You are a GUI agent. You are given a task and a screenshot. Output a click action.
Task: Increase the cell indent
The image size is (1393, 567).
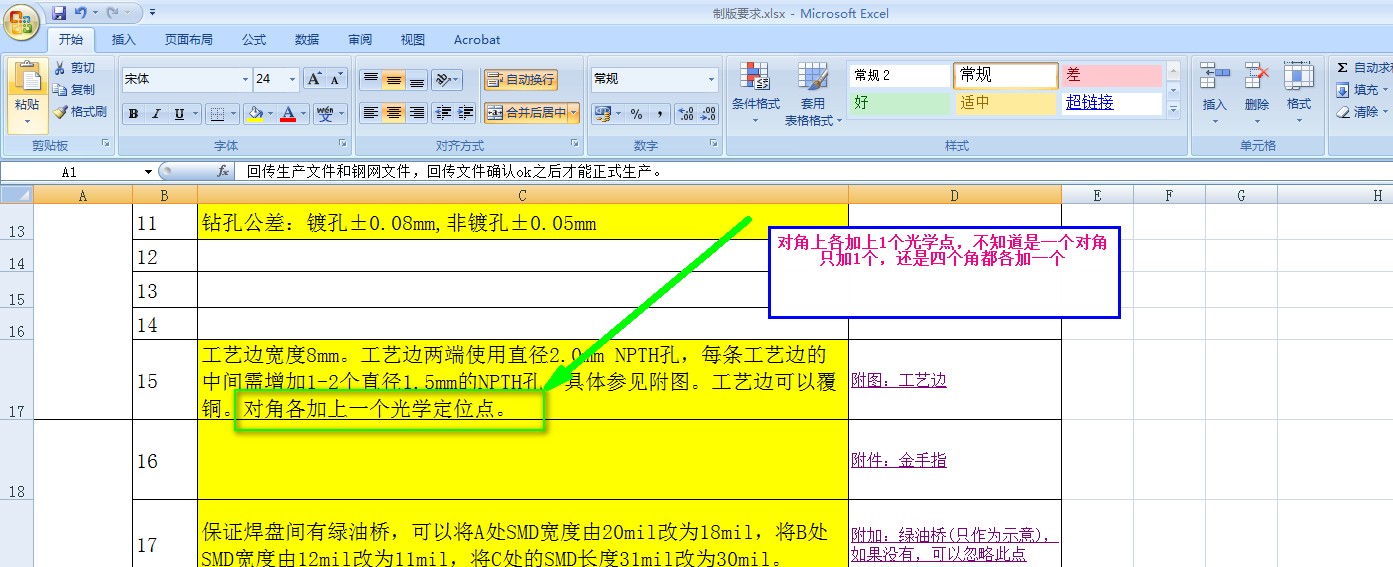[465, 113]
